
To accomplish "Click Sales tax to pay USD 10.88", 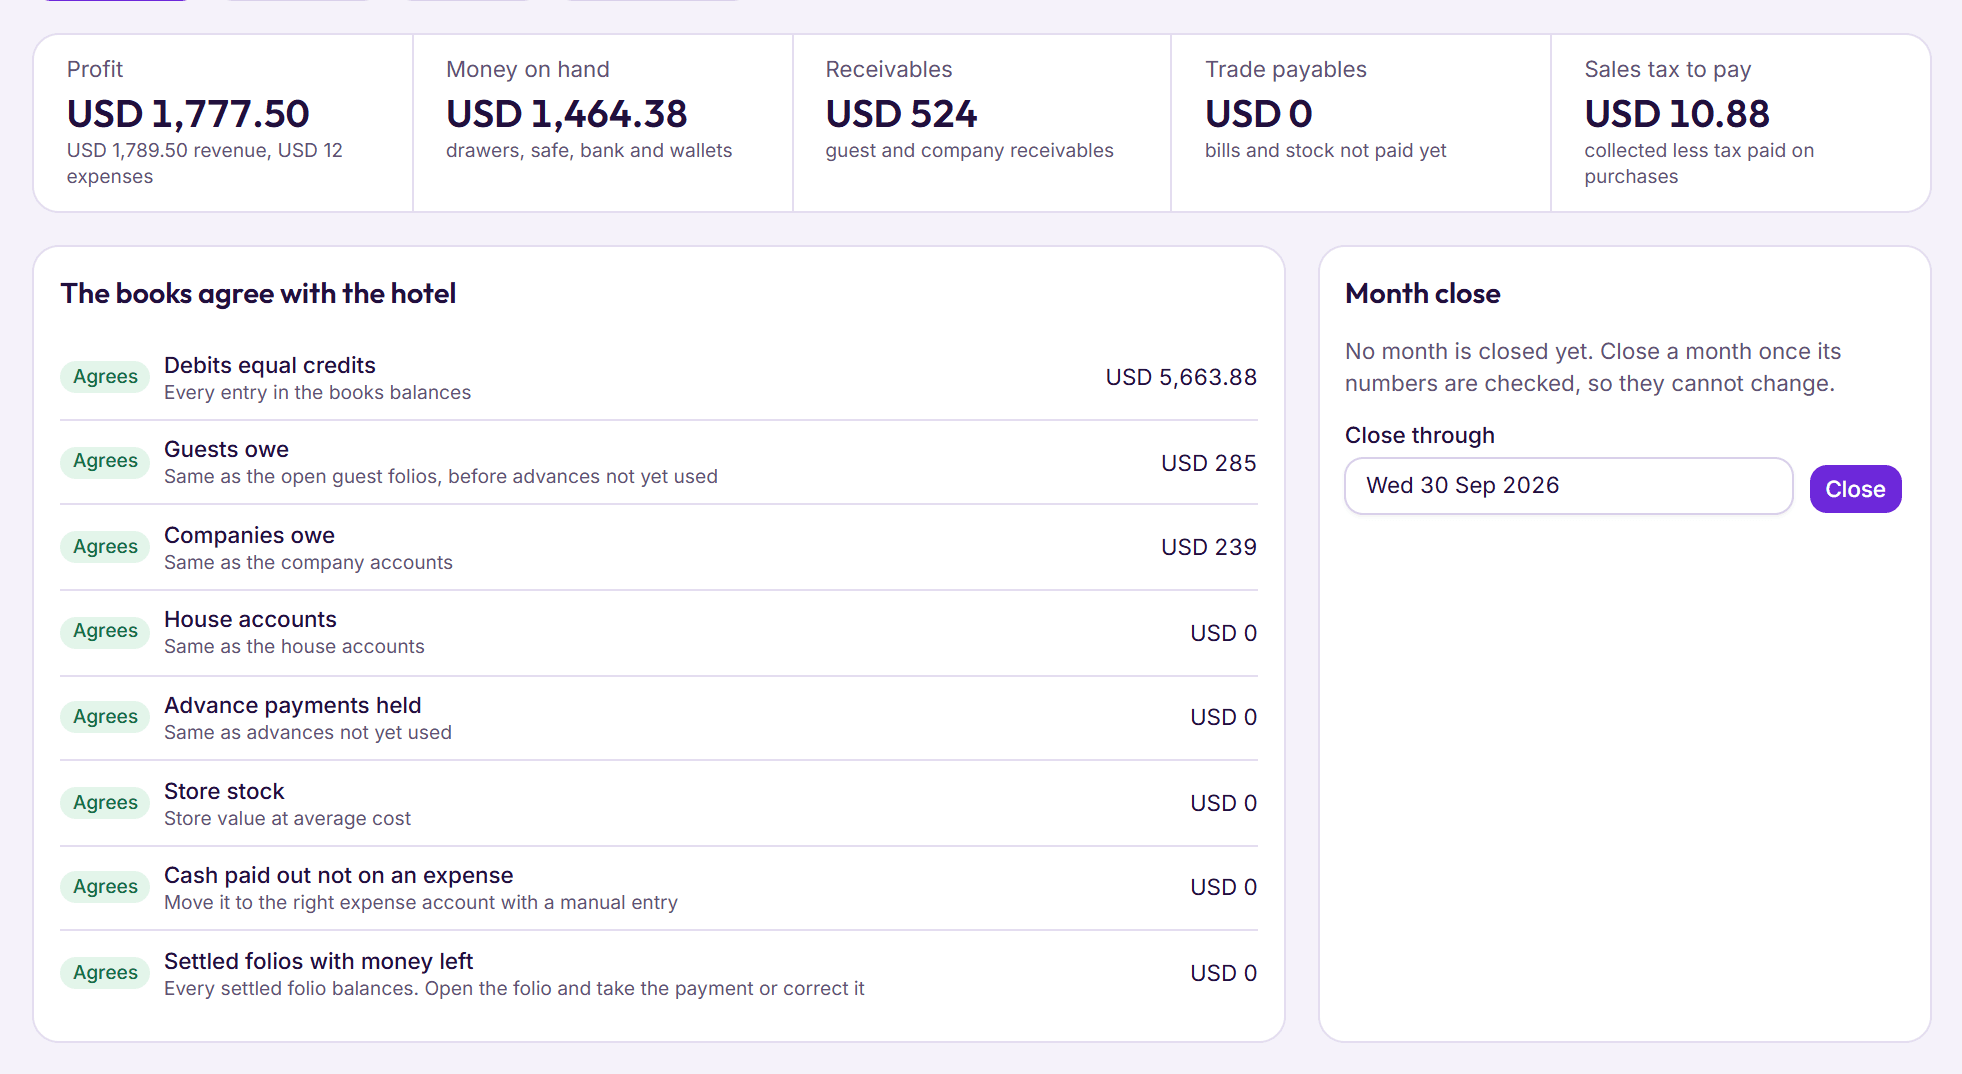I will coord(1677,114).
